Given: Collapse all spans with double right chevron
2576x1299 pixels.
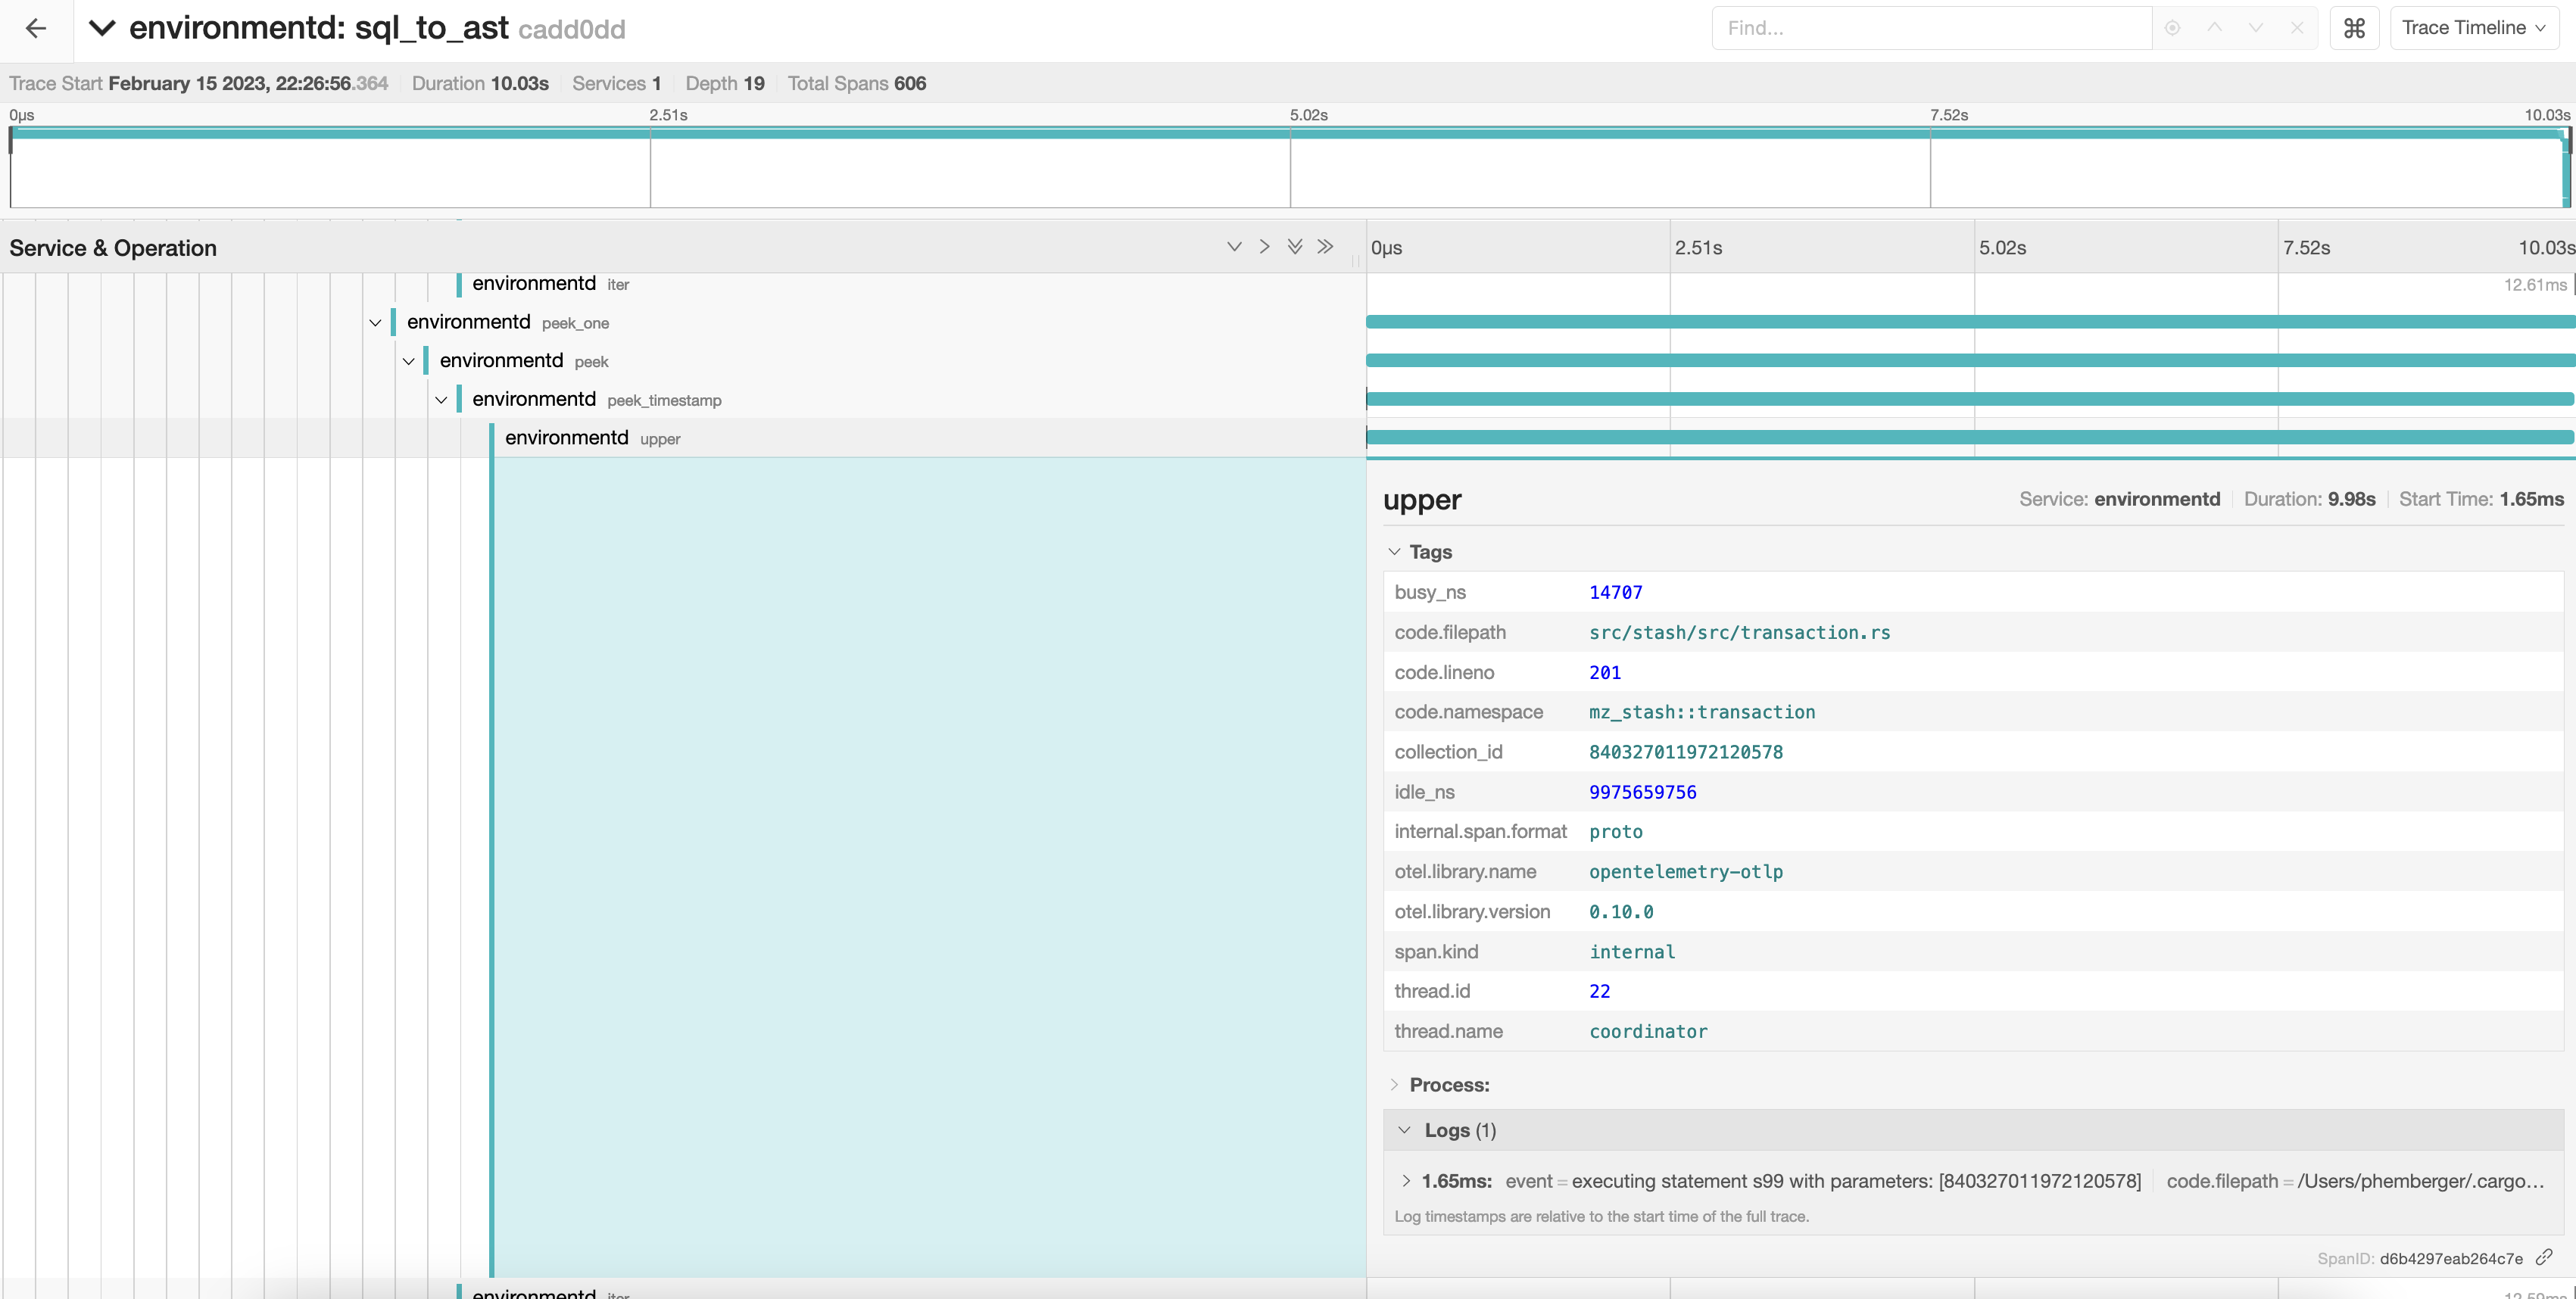Looking at the screenshot, I should [x=1325, y=247].
